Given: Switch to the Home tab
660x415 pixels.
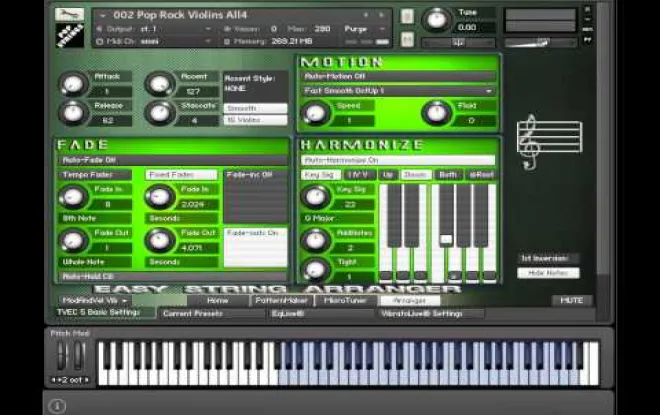Looking at the screenshot, I should tap(218, 301).
